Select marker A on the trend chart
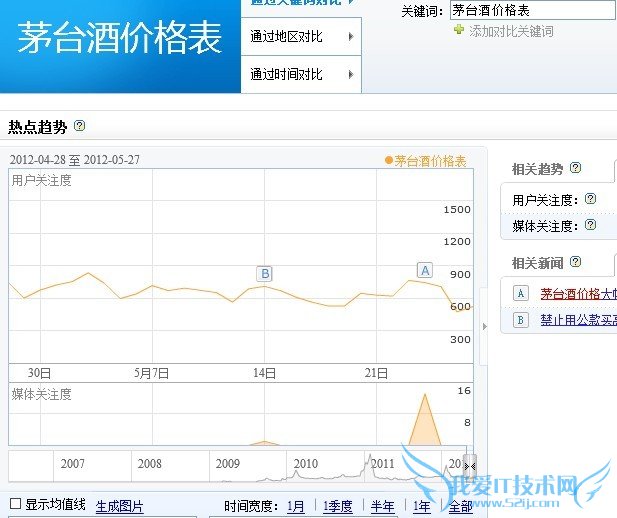 tap(425, 270)
